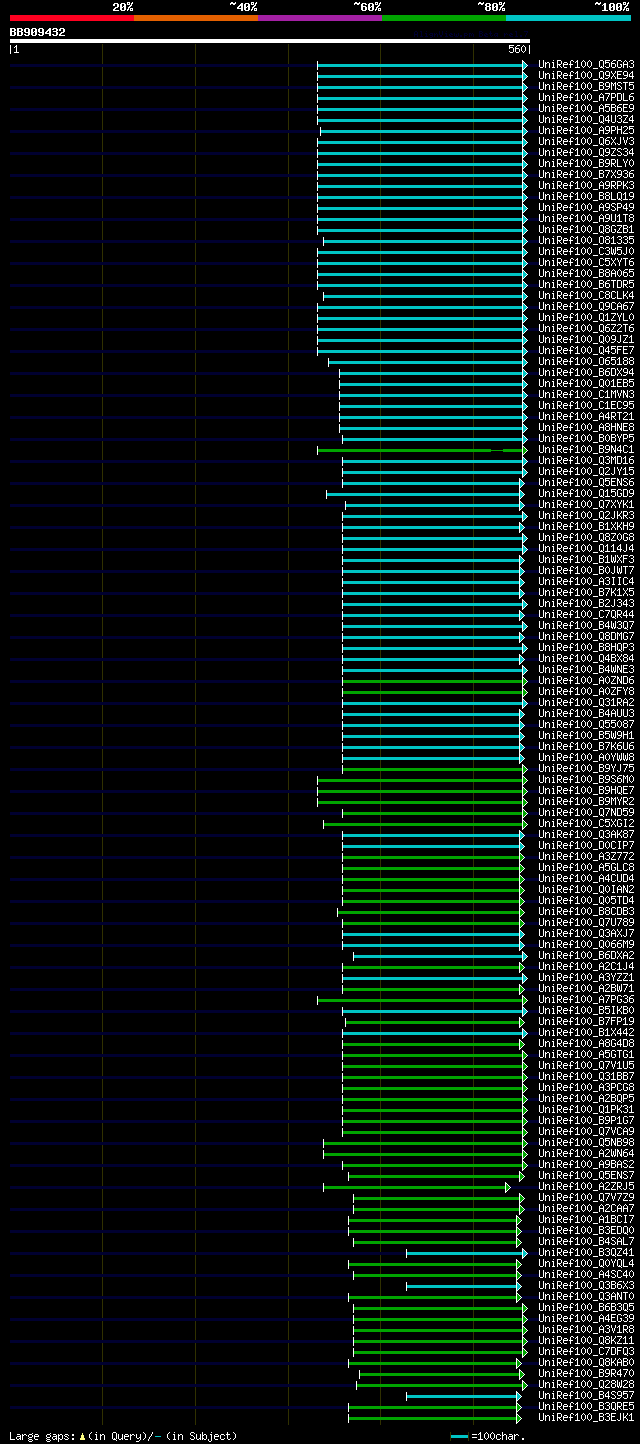Click the purple ~60% identity legend segment
The height and width of the screenshot is (1444, 640).
tap(320, 17)
